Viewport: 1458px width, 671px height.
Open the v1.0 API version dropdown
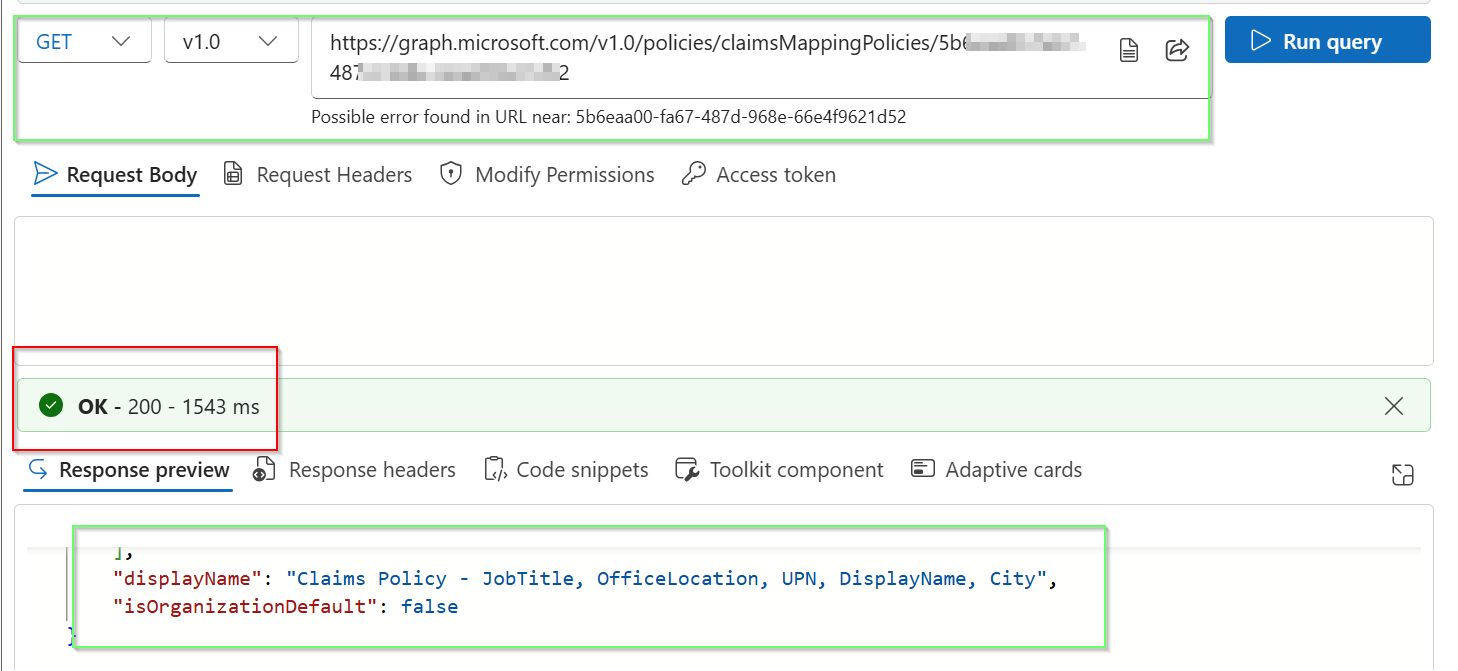pos(231,41)
